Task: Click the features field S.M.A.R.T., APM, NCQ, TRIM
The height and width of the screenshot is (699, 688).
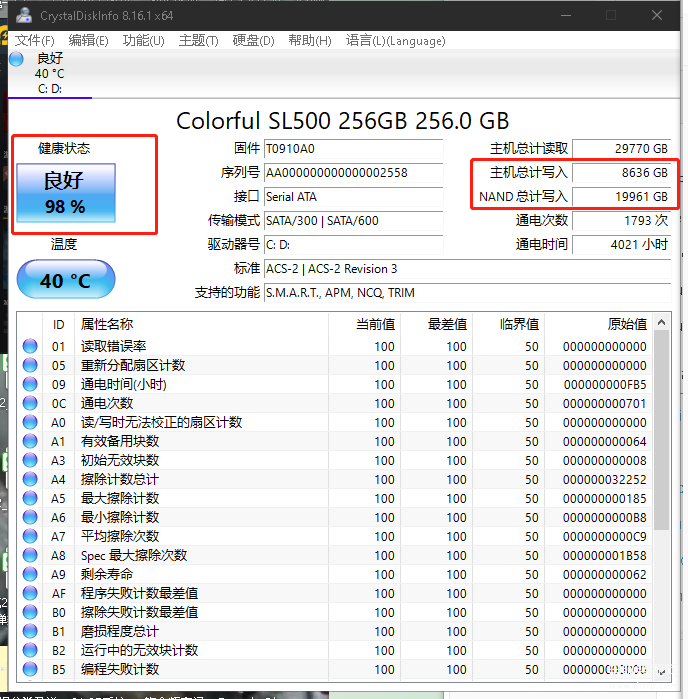Action: [x=467, y=293]
